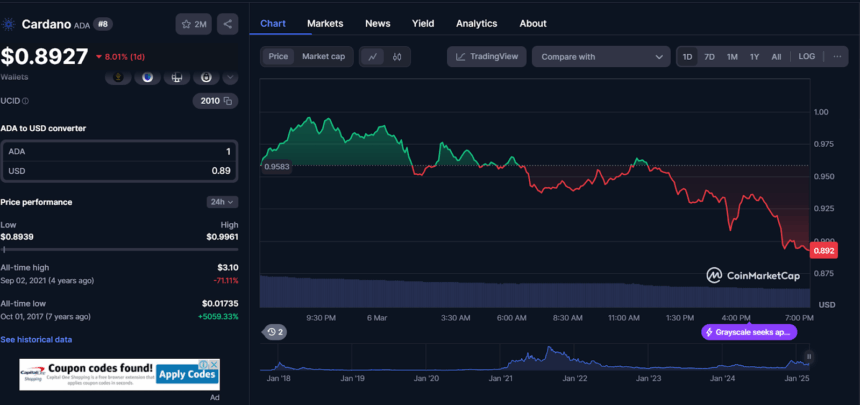Switch to the News tab

pyautogui.click(x=378, y=24)
